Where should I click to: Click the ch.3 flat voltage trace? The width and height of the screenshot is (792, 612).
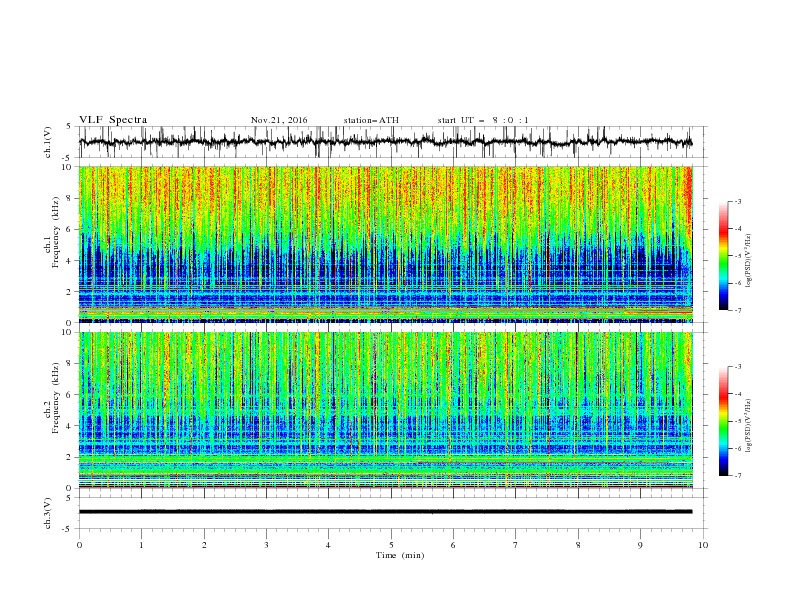385,512
